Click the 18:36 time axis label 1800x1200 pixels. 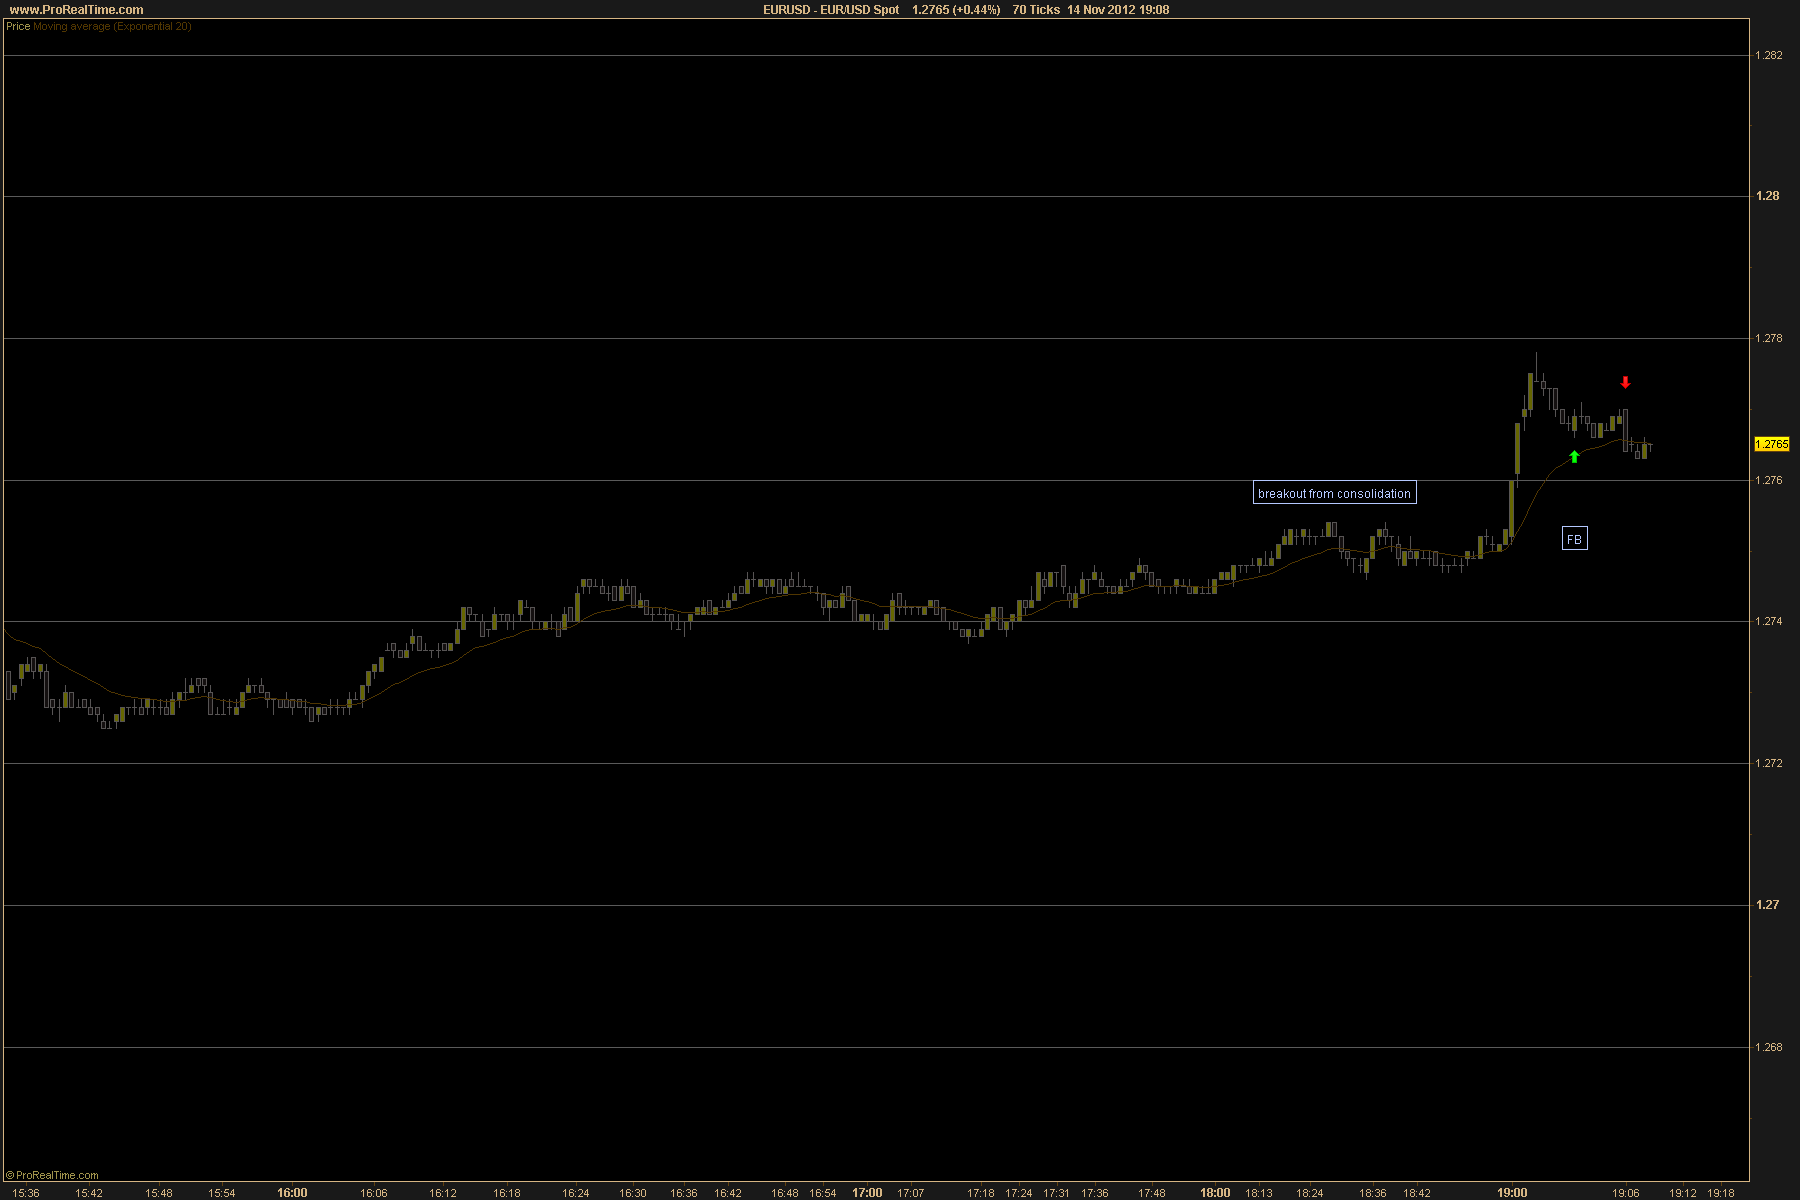click(x=1373, y=1193)
